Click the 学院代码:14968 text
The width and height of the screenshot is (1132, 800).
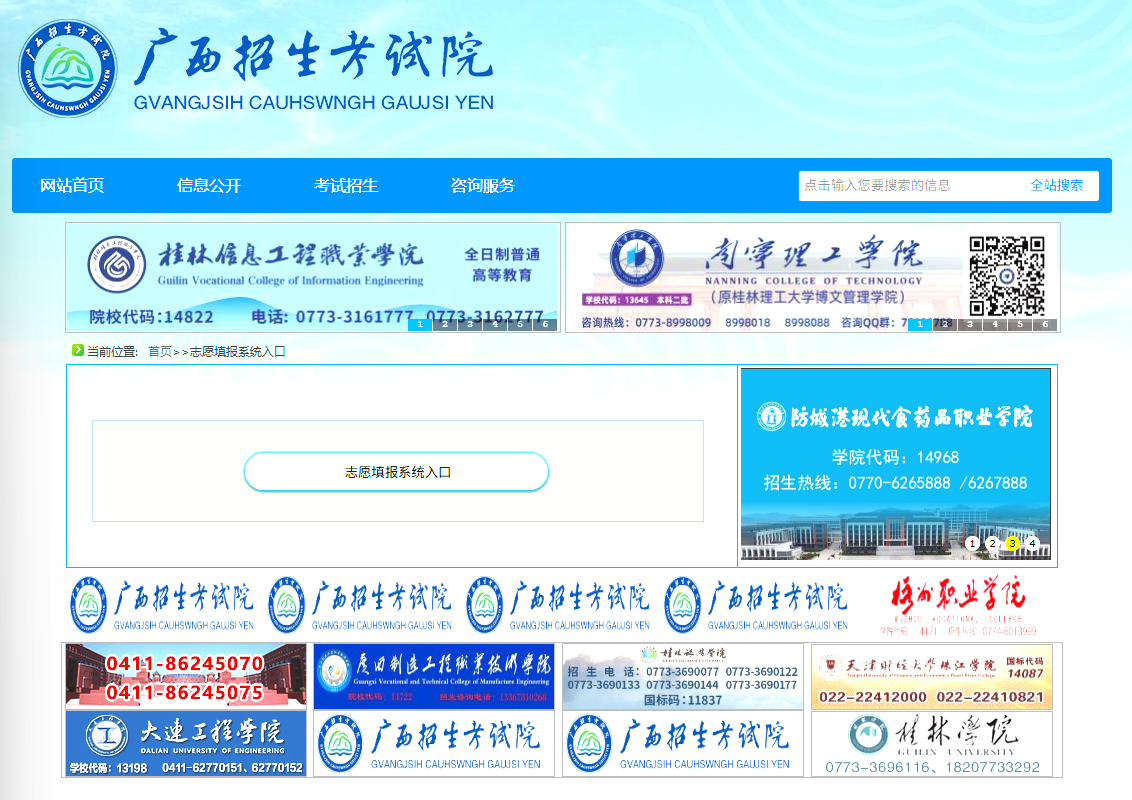pos(895,457)
